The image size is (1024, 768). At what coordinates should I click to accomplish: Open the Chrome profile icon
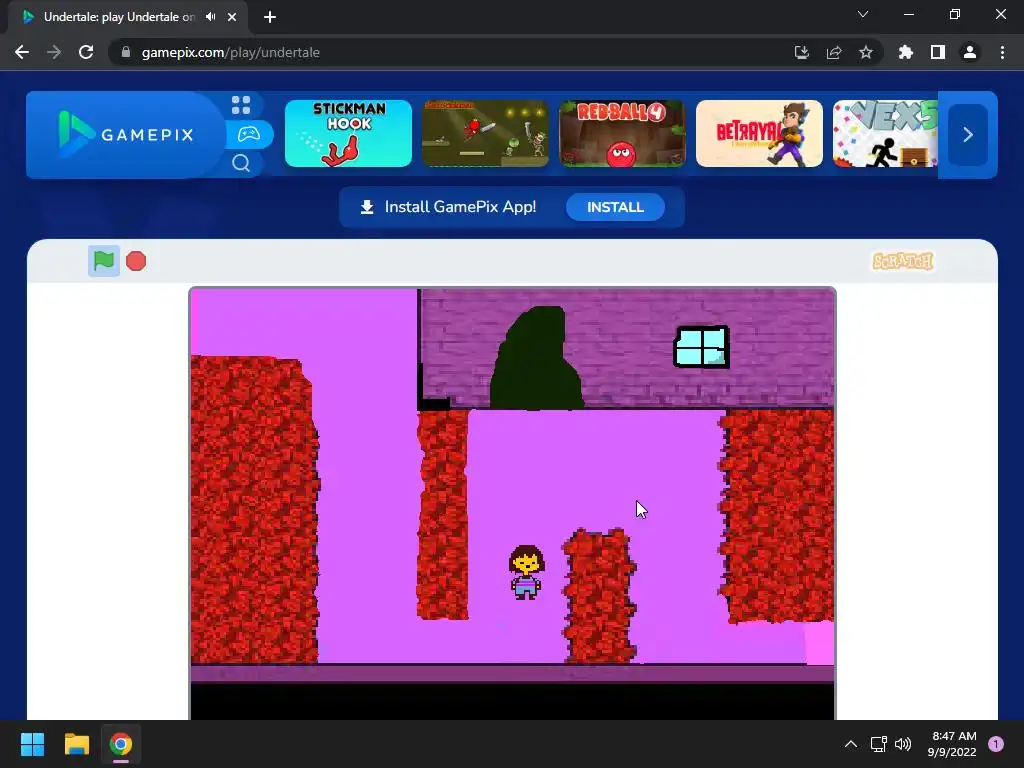(x=970, y=52)
